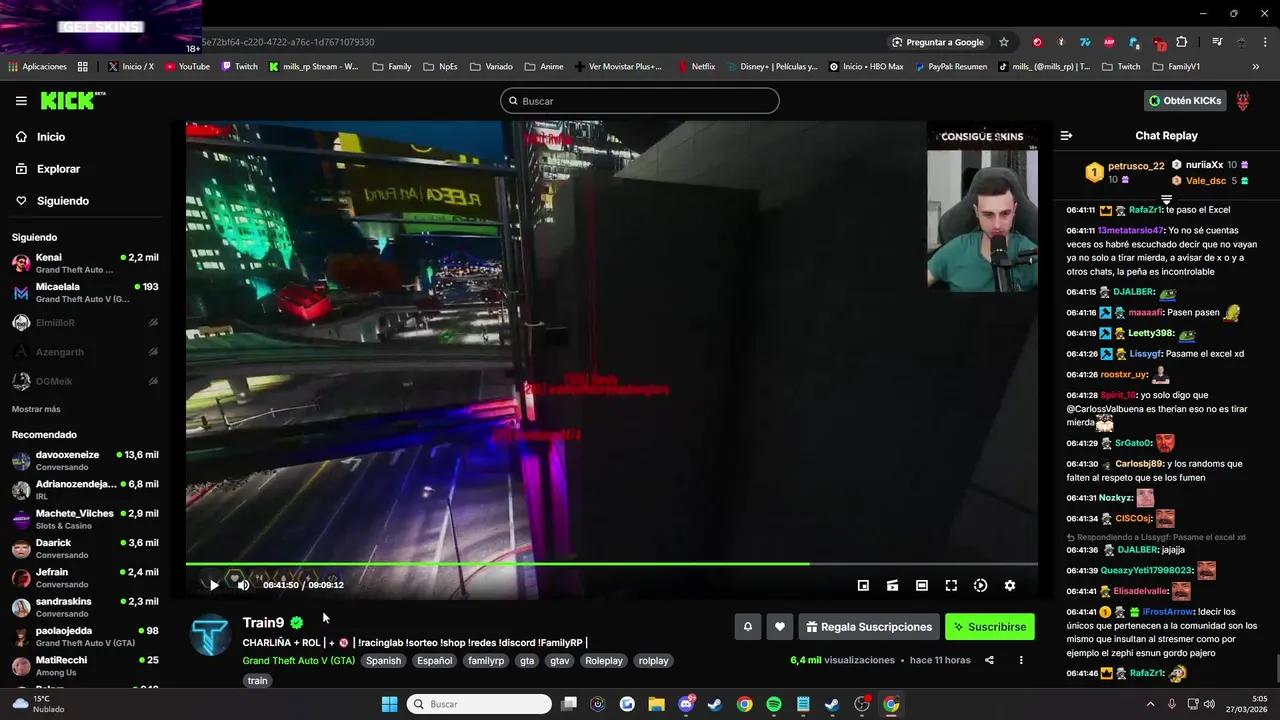This screenshot has height=720, width=1280.
Task: Open the Netflix bookmark
Action: (697, 67)
